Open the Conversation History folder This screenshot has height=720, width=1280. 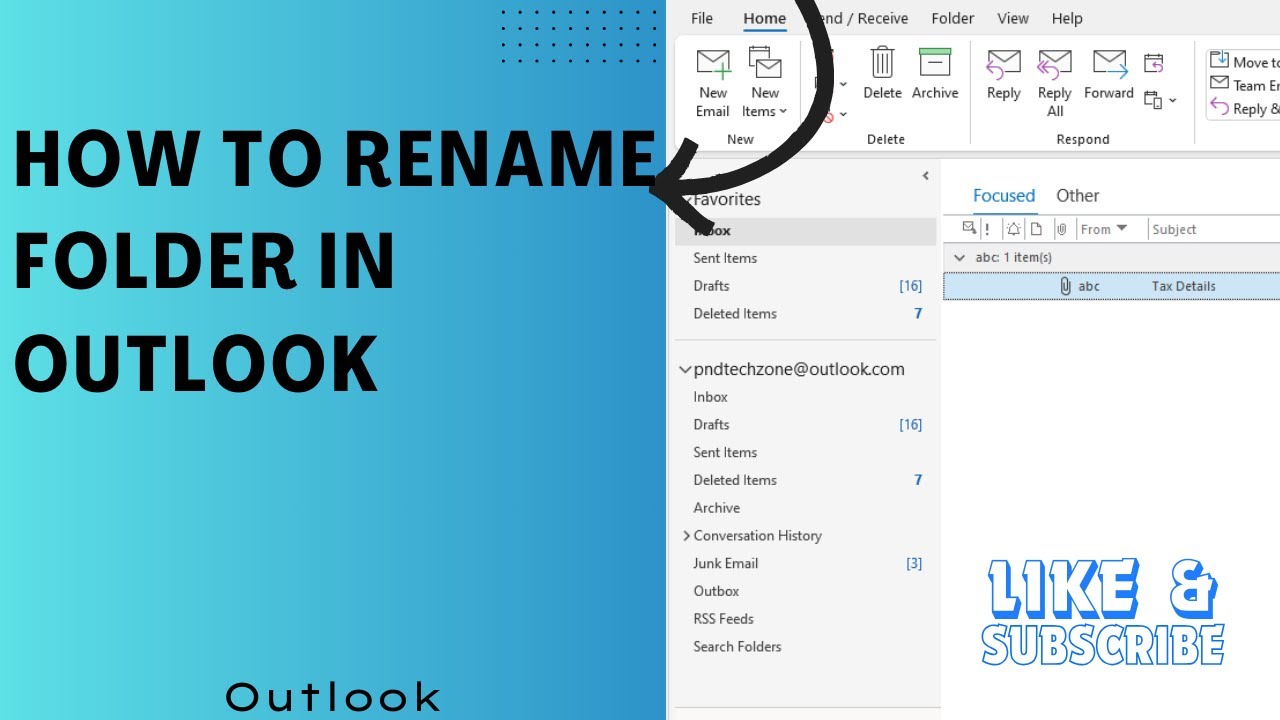point(758,536)
